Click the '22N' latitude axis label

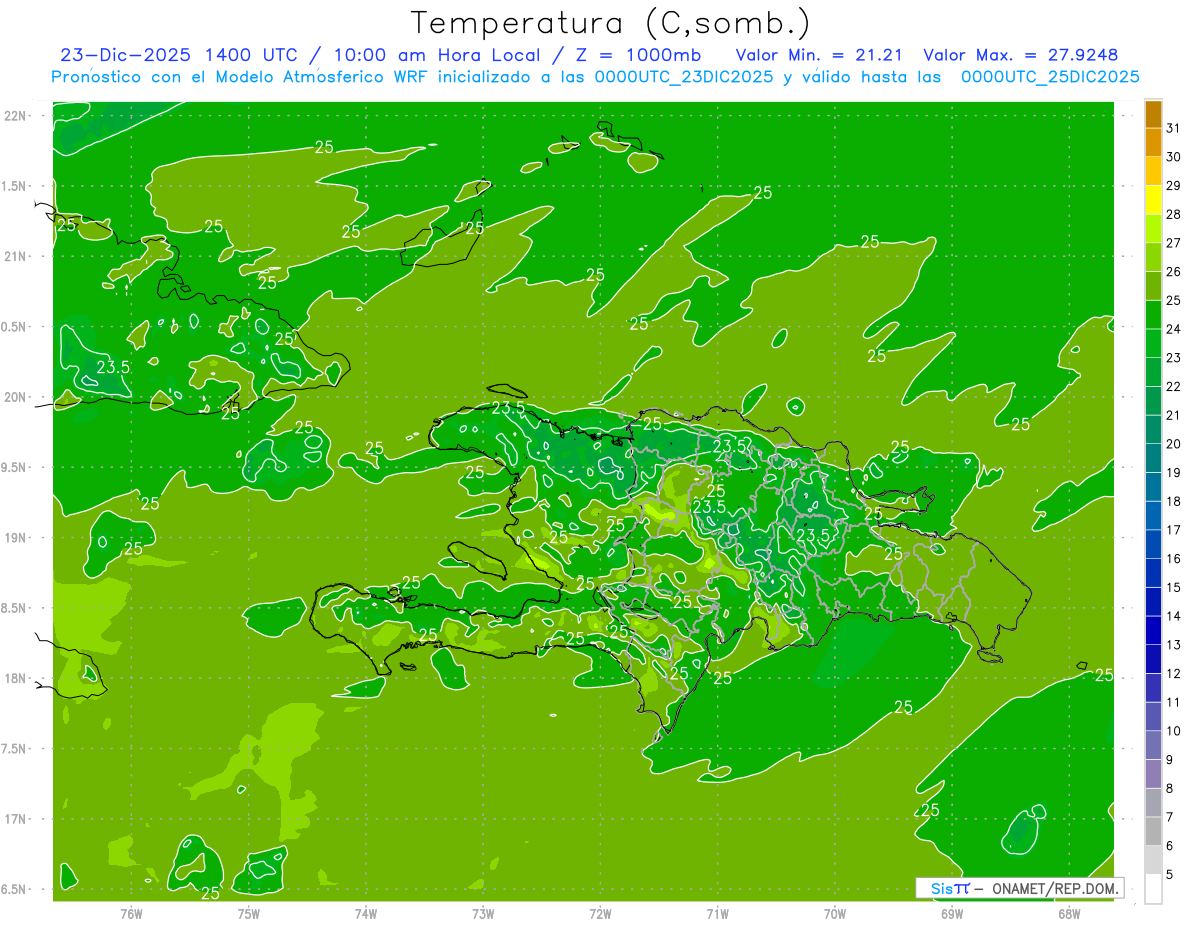click(17, 116)
